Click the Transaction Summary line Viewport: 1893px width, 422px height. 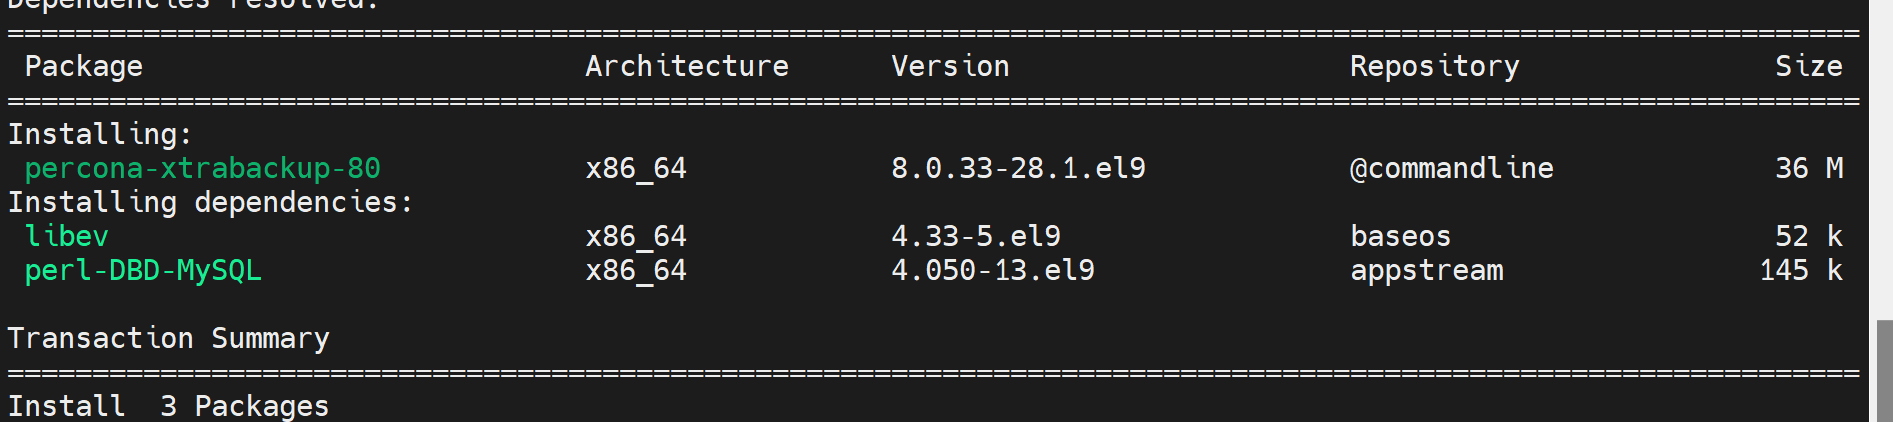[168, 338]
